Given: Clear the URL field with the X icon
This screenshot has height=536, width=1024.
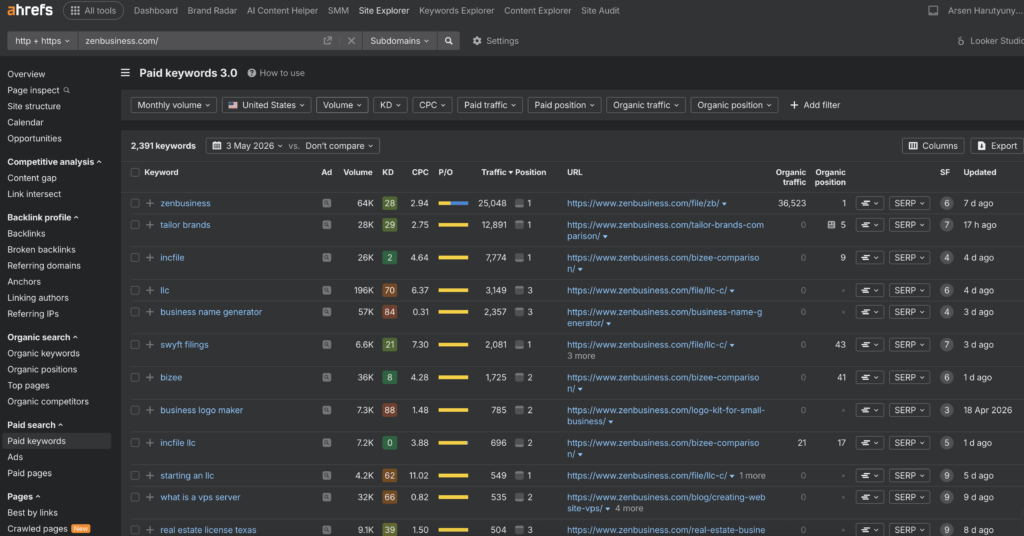Looking at the screenshot, I should [351, 40].
